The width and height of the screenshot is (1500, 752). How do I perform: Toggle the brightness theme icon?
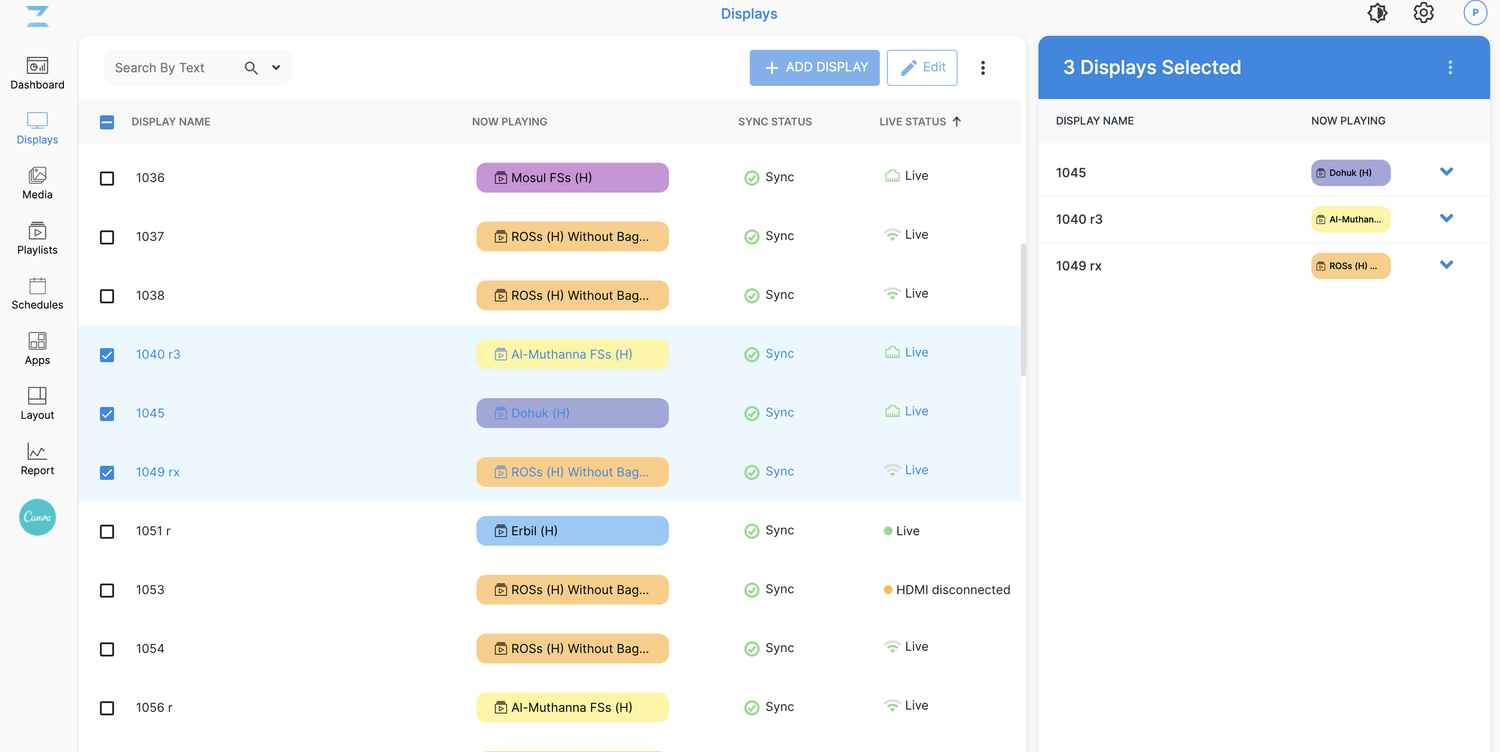1377,13
